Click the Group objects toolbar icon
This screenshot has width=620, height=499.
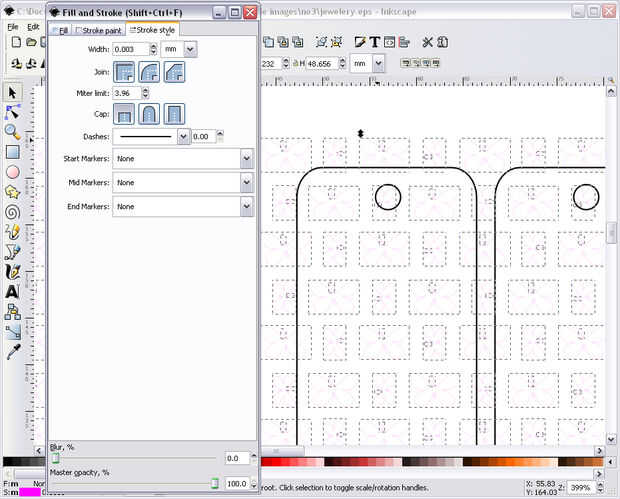click(321, 42)
